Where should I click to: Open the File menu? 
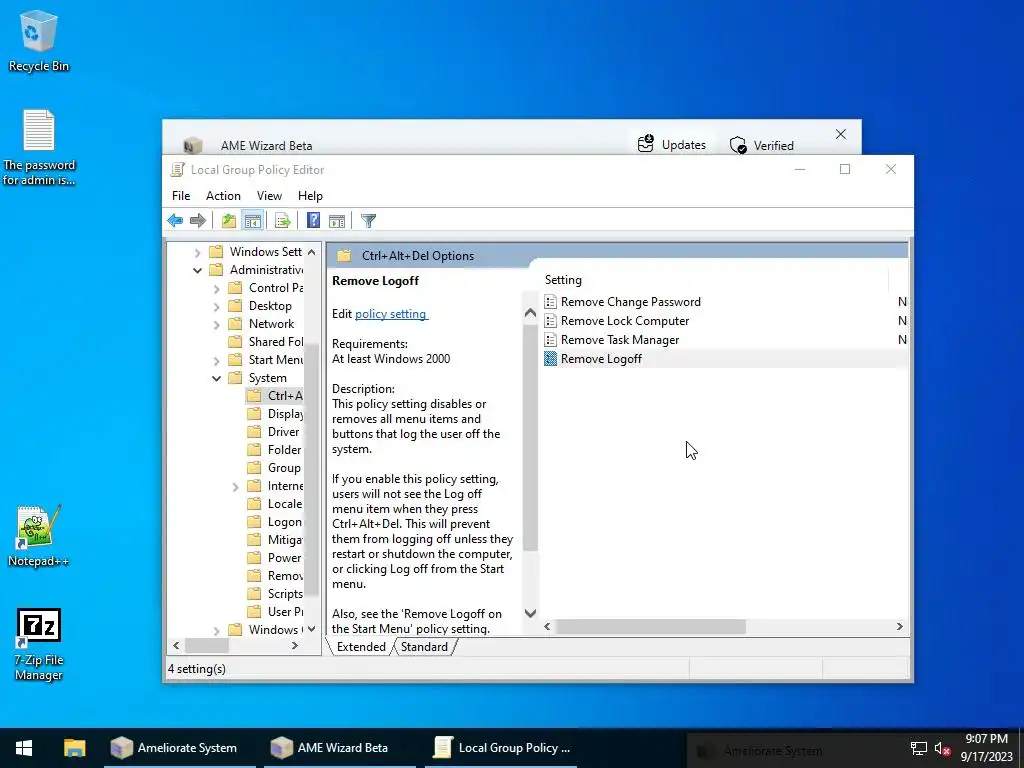point(181,196)
